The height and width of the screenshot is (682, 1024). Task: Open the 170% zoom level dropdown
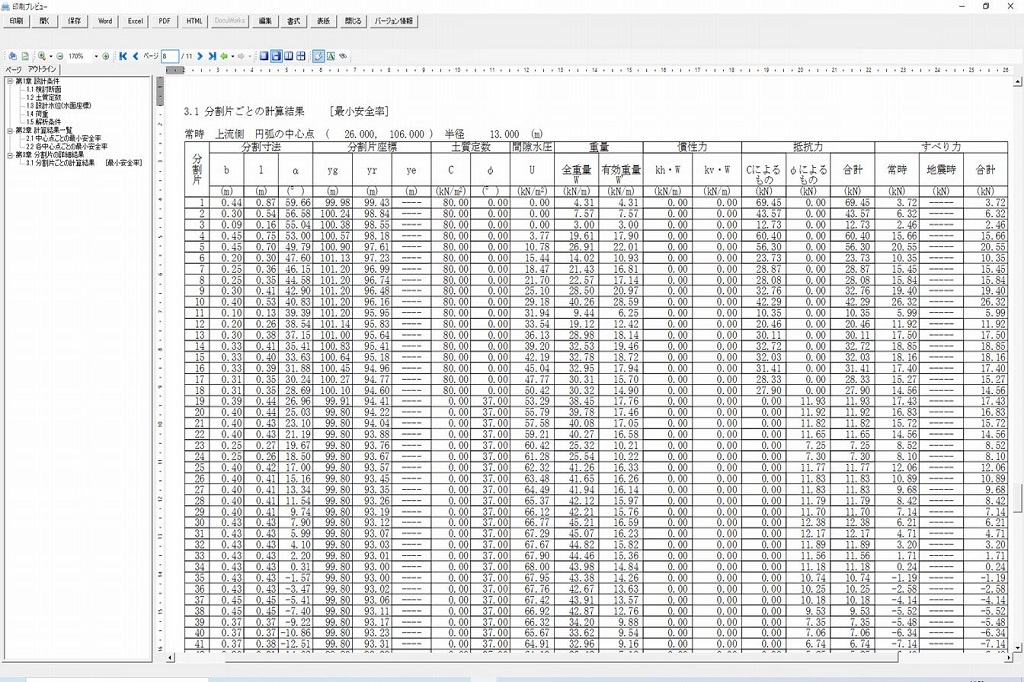(x=96, y=56)
